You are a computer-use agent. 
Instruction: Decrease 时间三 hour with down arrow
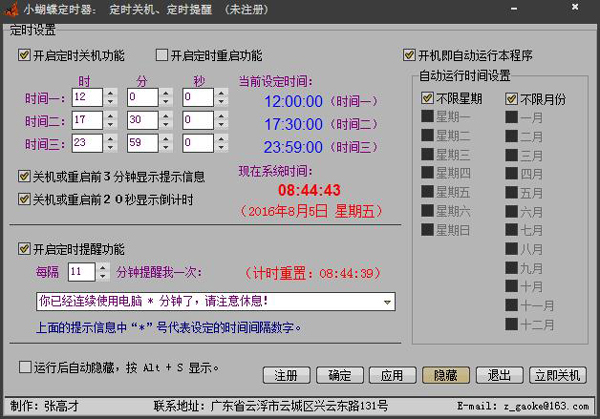point(111,147)
